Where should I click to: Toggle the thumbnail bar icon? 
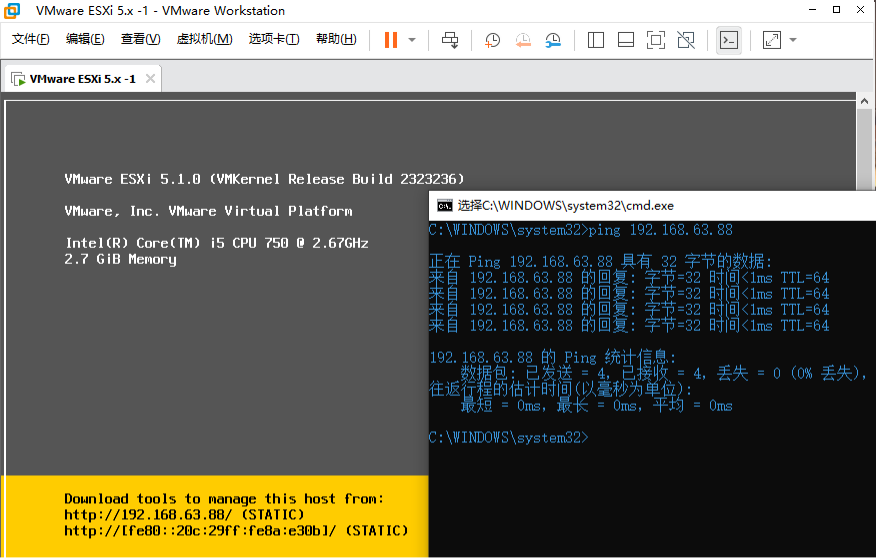[626, 40]
